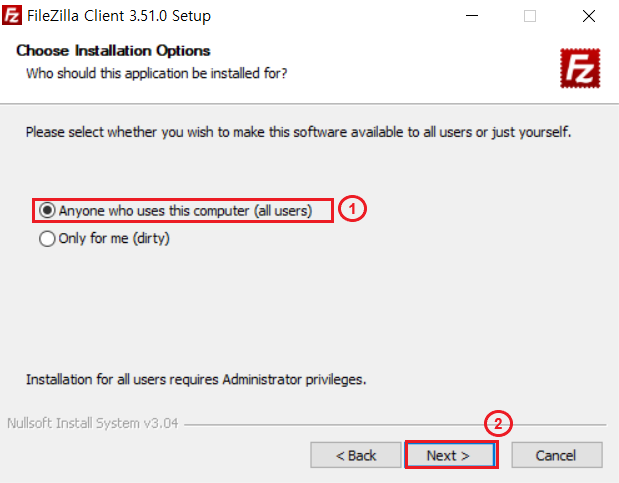
Task: Click the red circled number 2 annotation
Action: click(496, 423)
